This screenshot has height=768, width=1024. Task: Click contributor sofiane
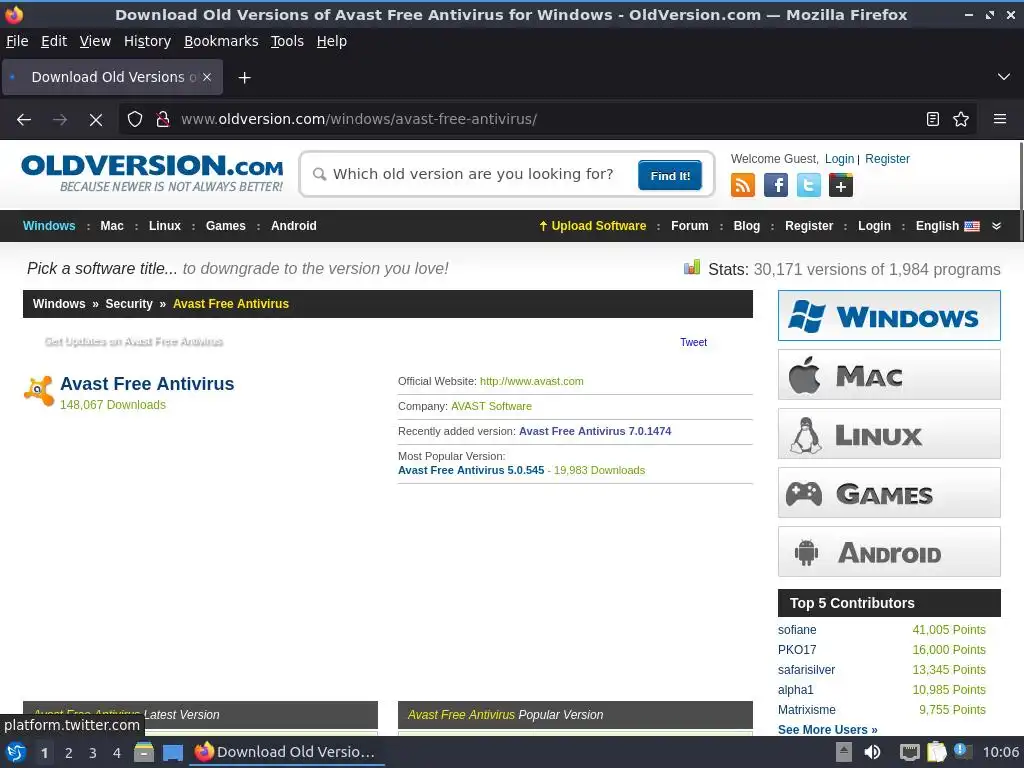point(797,630)
